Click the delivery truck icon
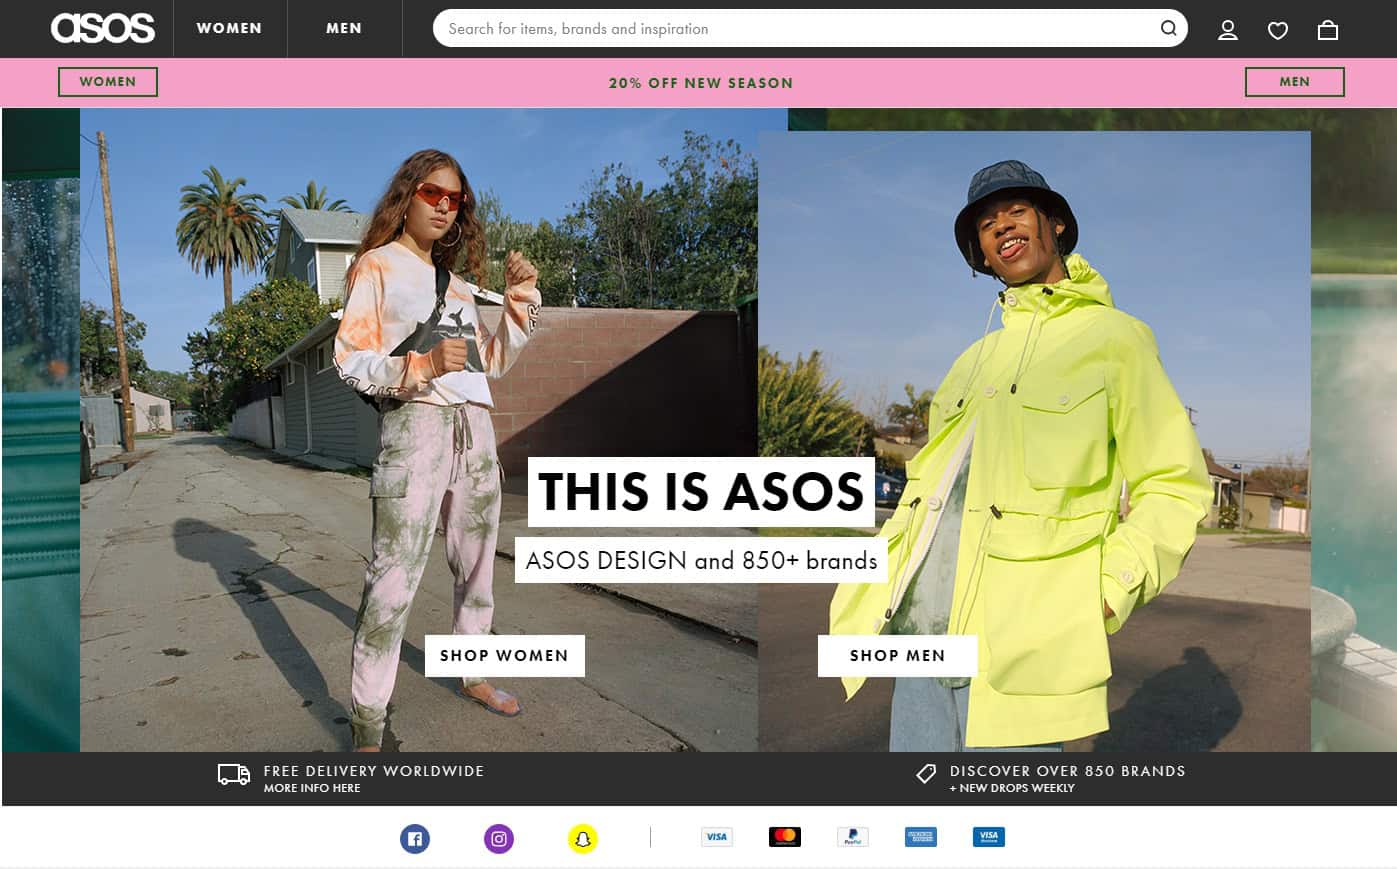 click(x=234, y=774)
